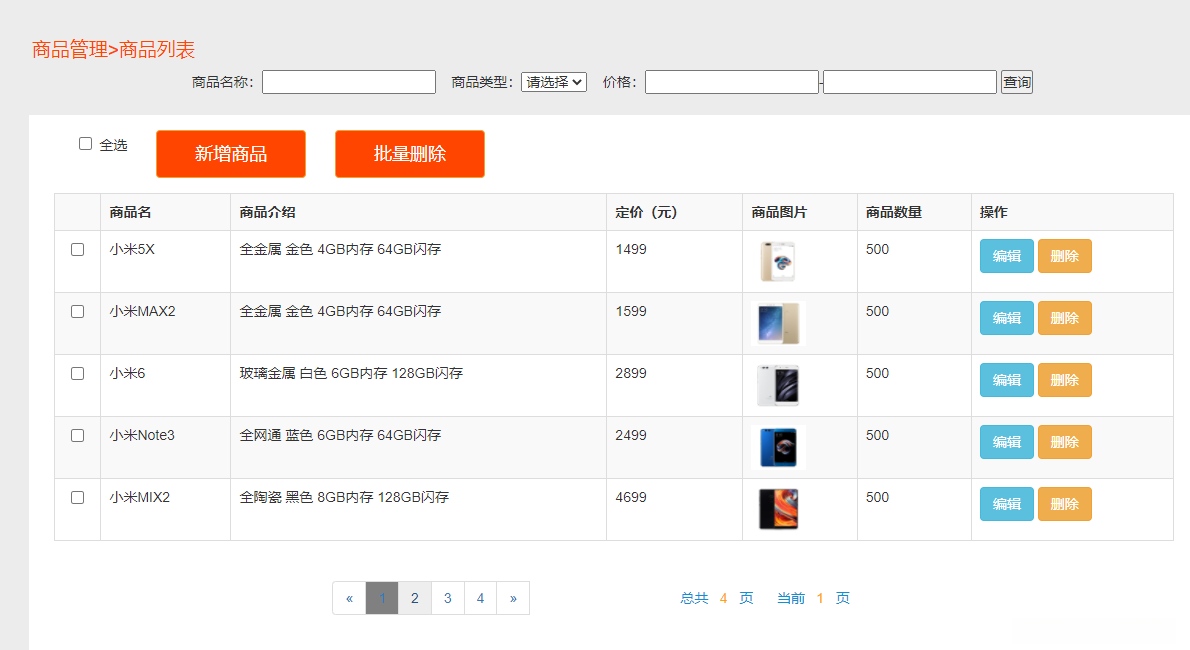
Task: Click the product name 小米MIX2
Action: (140, 497)
